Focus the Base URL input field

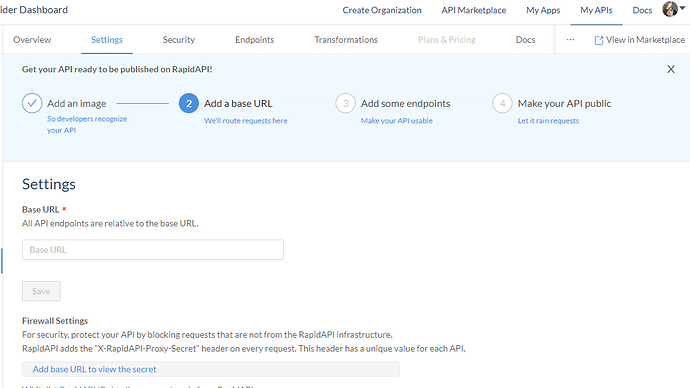pyautogui.click(x=153, y=249)
